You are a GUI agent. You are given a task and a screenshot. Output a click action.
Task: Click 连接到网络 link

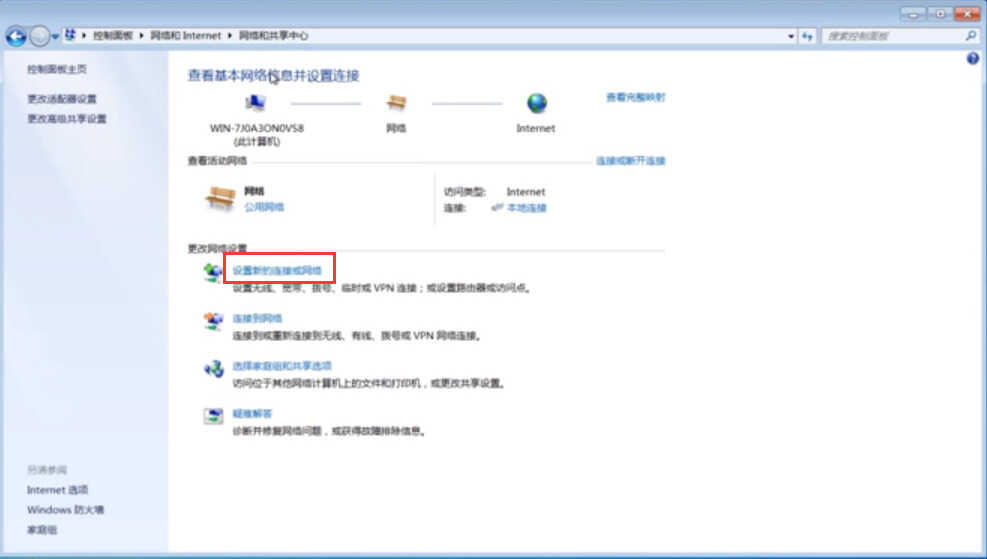click(x=257, y=319)
